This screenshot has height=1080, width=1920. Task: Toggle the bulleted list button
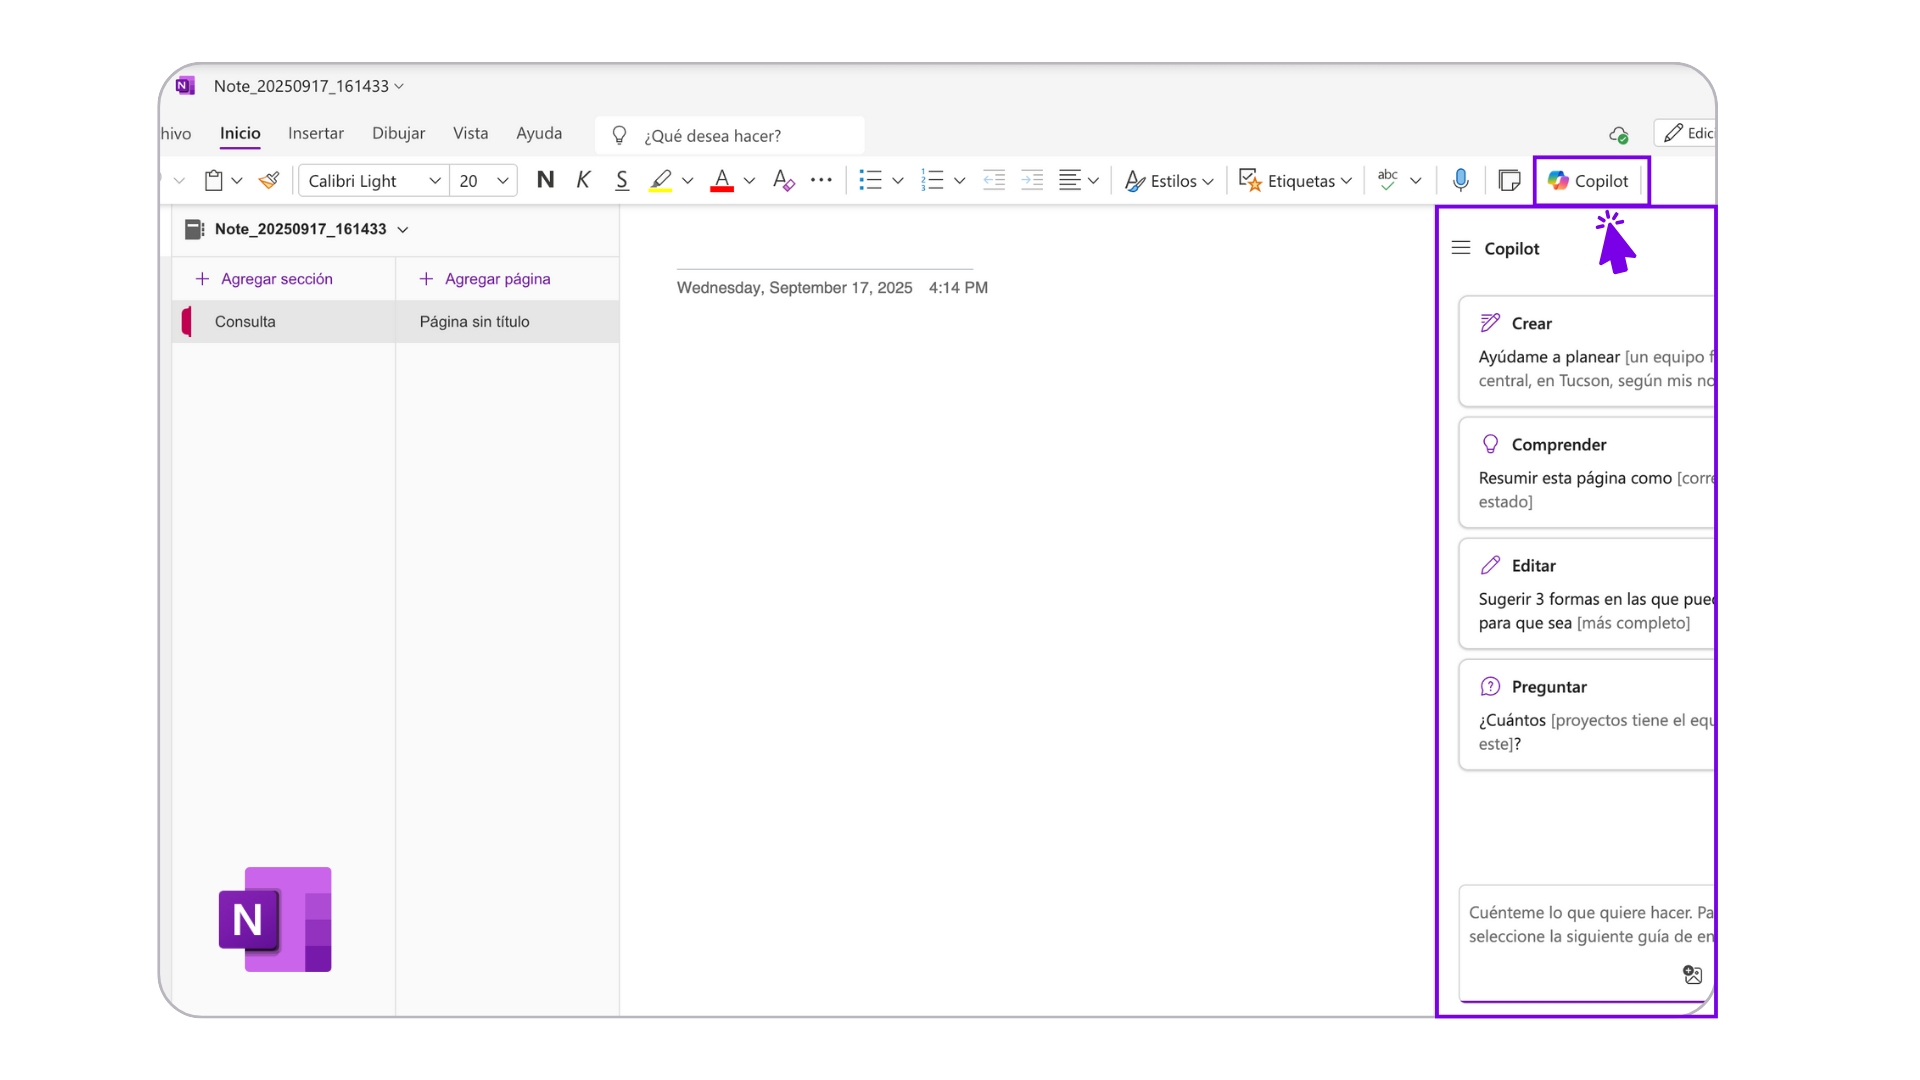(870, 180)
